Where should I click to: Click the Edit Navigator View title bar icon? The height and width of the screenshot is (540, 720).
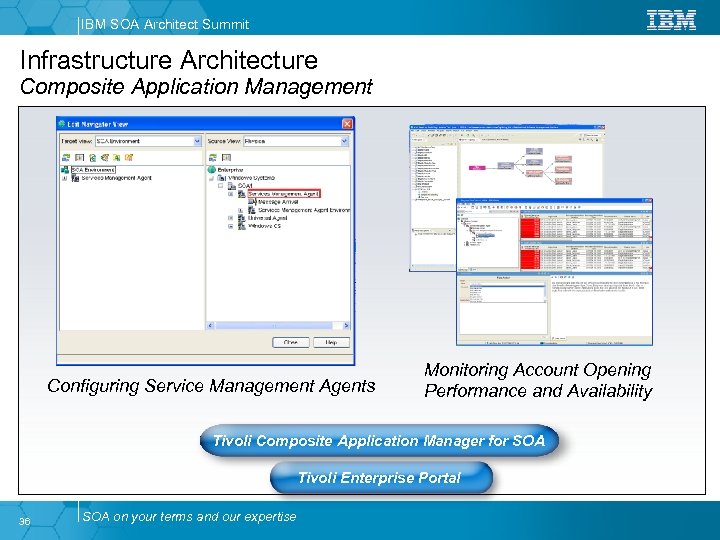click(62, 124)
